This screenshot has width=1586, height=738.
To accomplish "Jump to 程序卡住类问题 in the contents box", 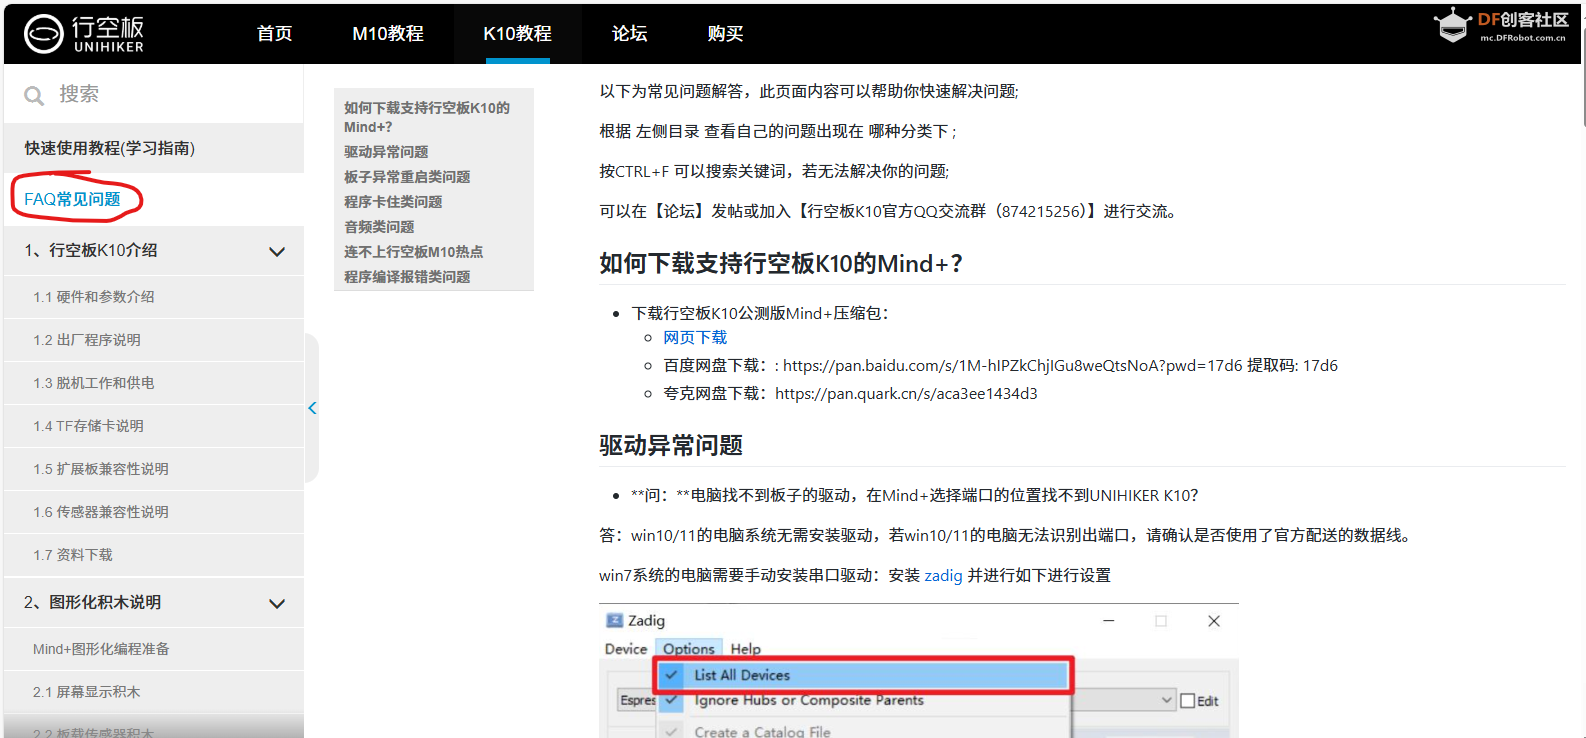I will click(x=393, y=202).
